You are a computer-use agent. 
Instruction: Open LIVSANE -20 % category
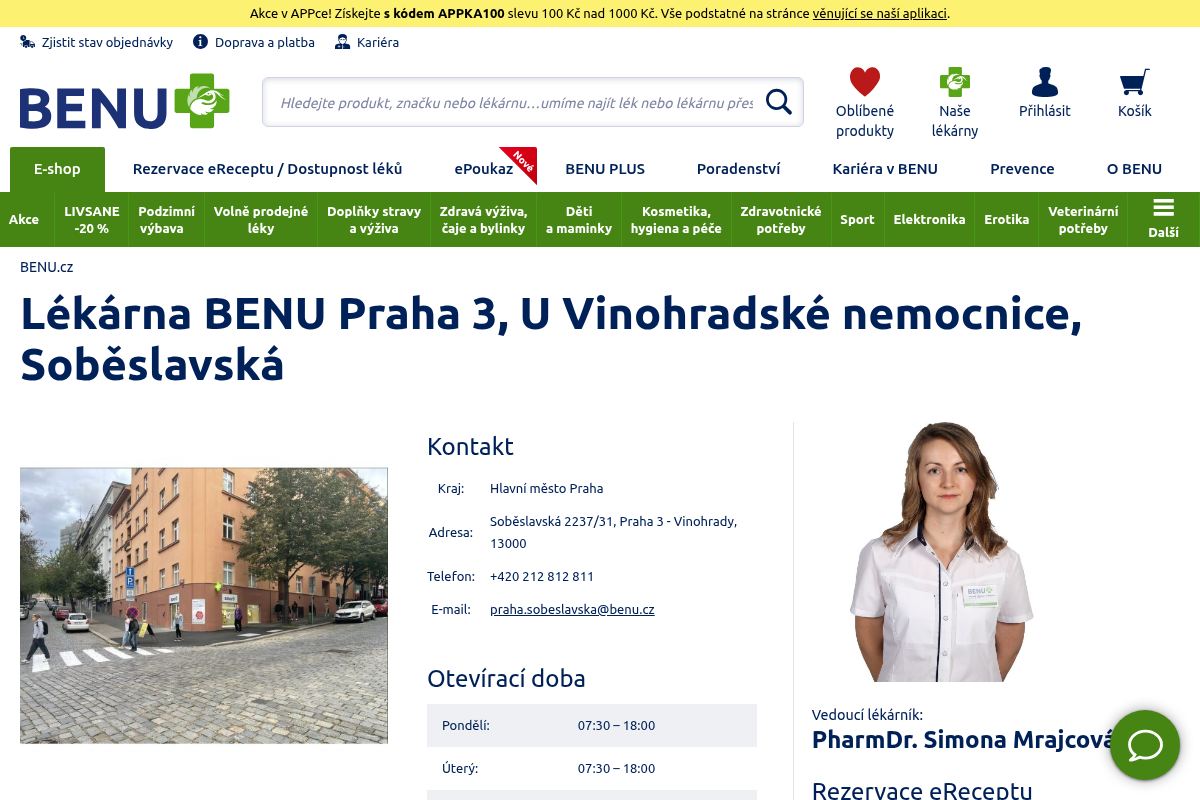tap(92, 219)
